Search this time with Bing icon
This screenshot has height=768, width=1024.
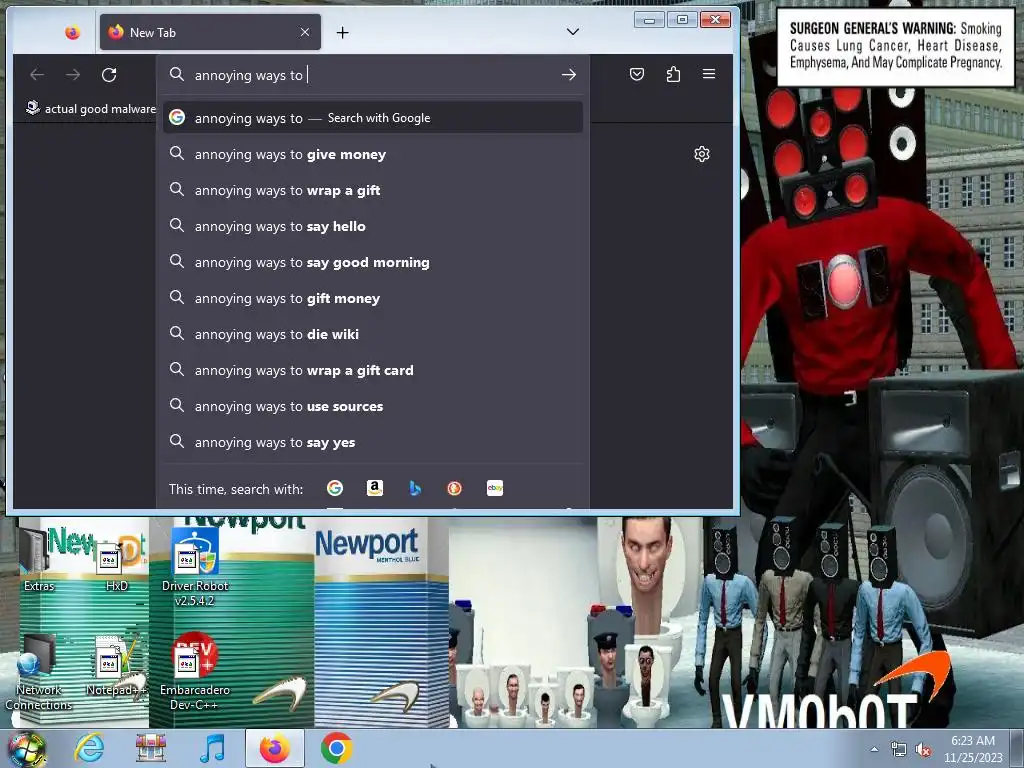(415, 488)
